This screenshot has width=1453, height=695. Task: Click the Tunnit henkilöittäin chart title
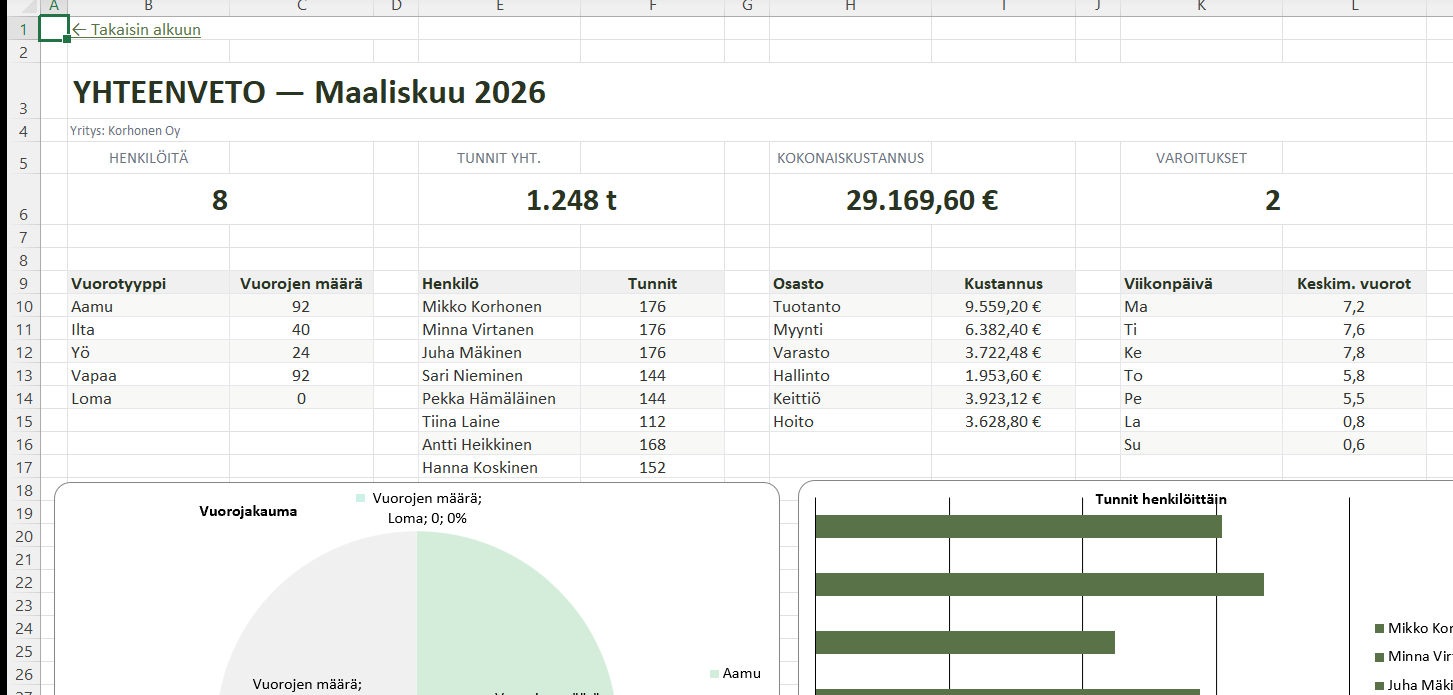coord(1160,499)
